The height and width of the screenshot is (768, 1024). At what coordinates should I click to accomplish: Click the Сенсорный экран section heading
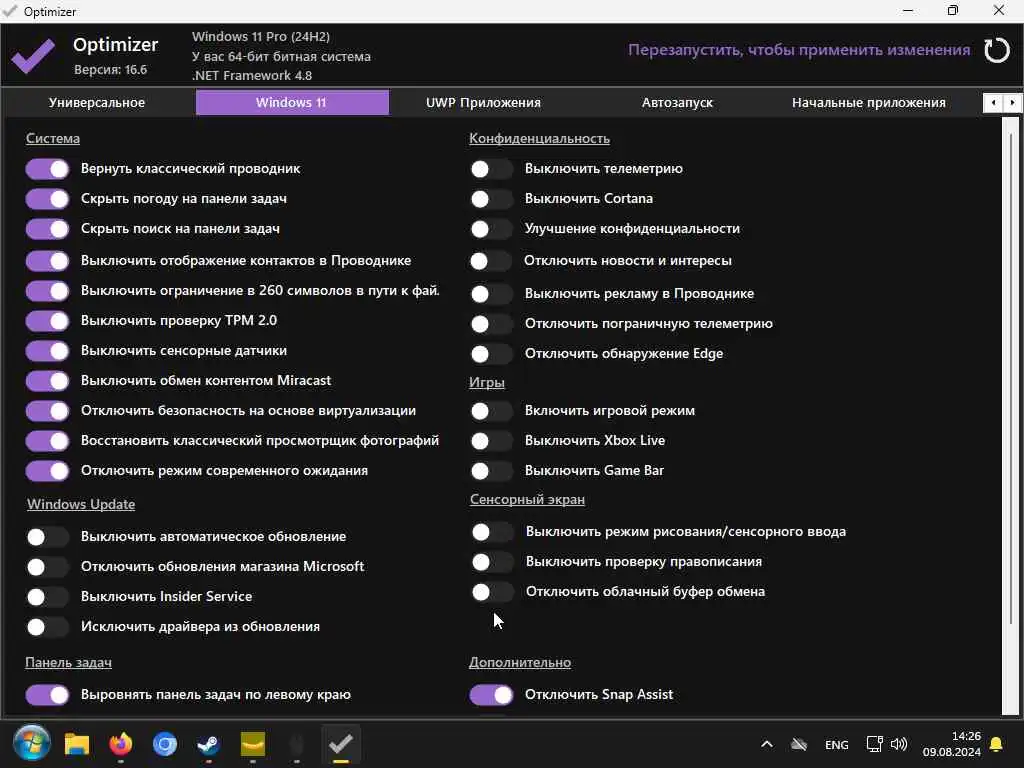pyautogui.click(x=527, y=500)
